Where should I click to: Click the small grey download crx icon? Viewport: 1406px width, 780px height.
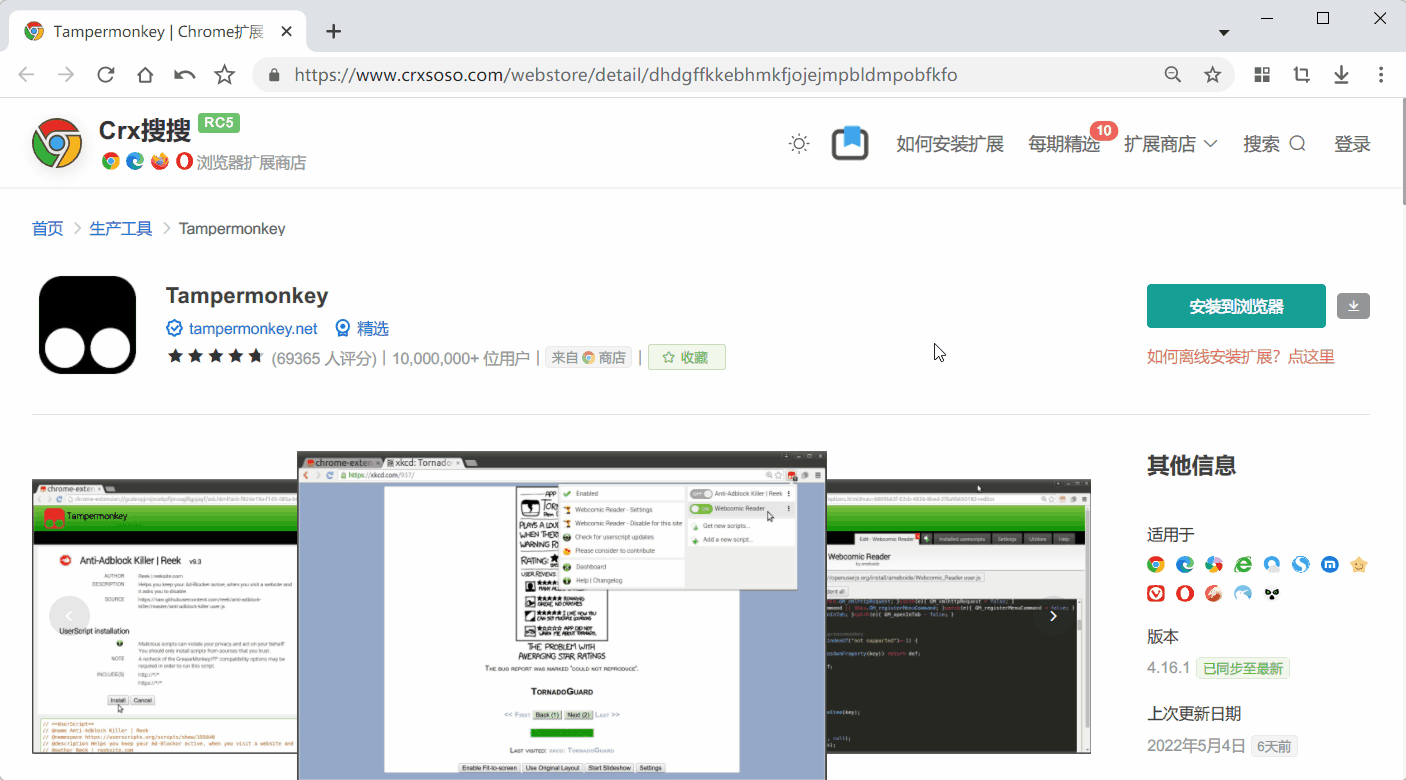pyautogui.click(x=1353, y=306)
